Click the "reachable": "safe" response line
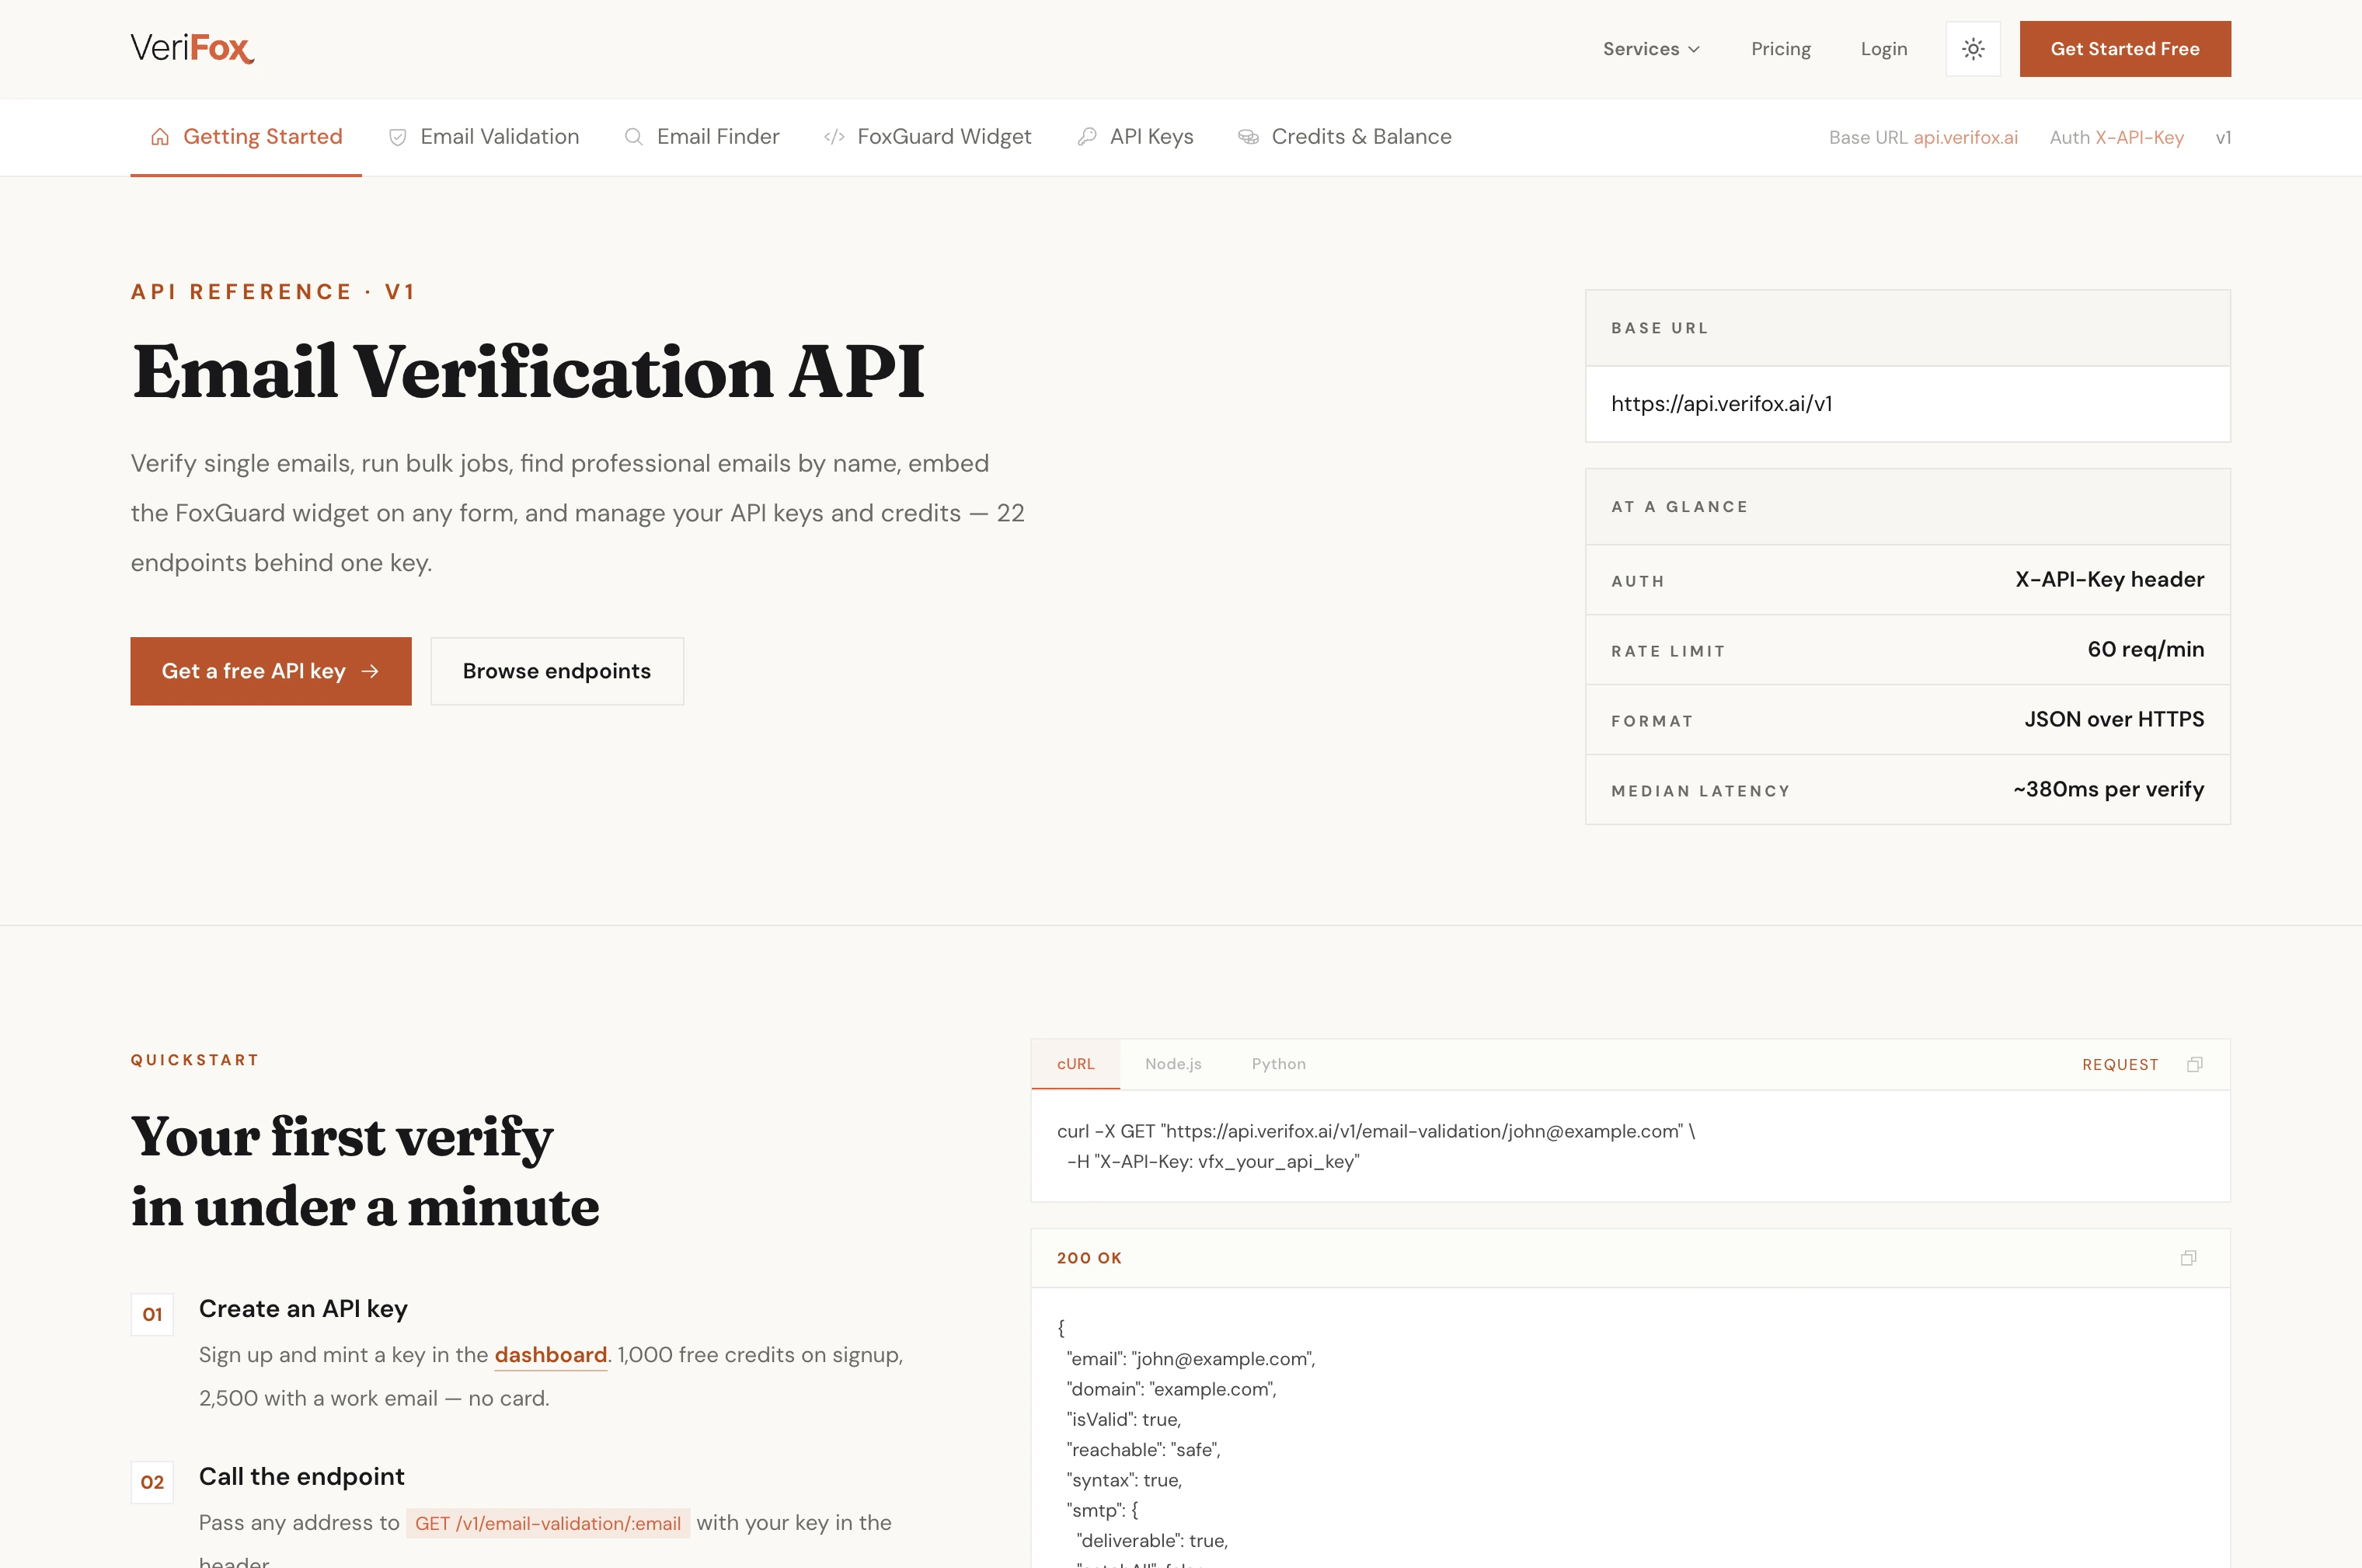This screenshot has width=2362, height=1568. pyautogui.click(x=1143, y=1450)
